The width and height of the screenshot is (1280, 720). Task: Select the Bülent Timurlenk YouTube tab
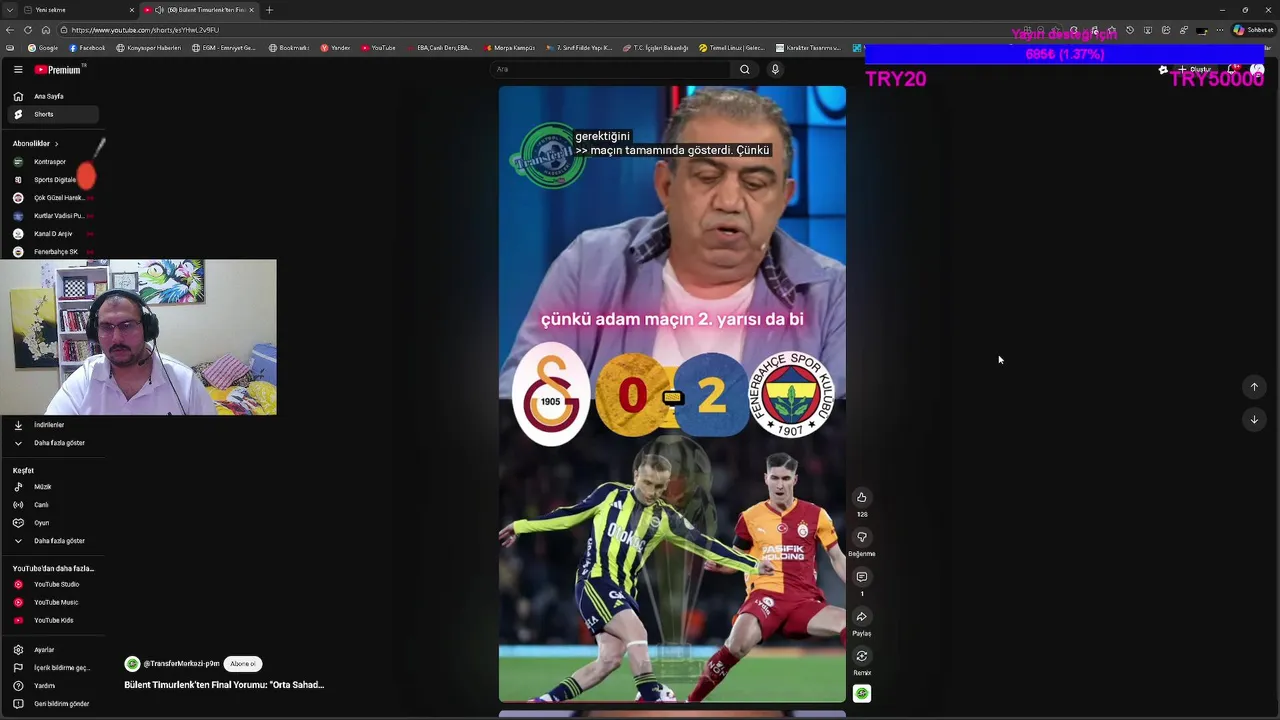200,10
